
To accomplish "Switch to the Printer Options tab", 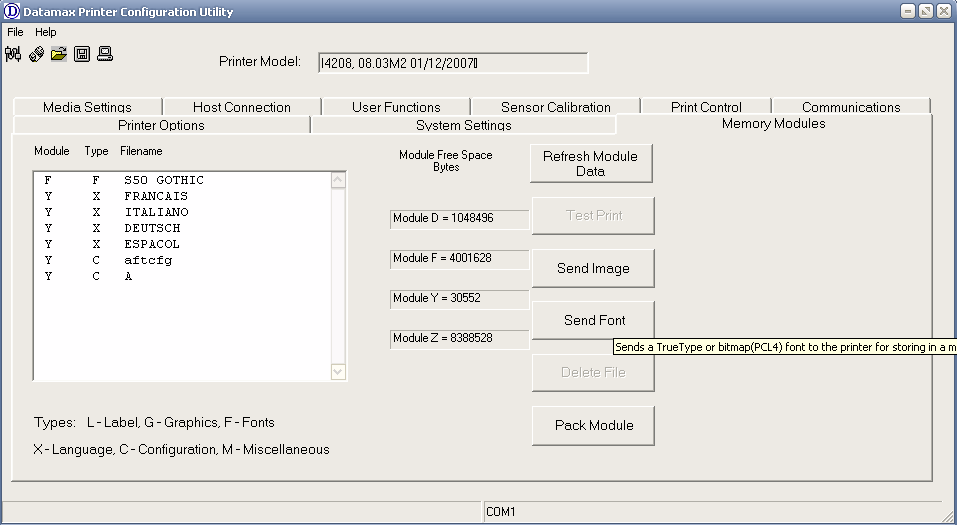I will [x=161, y=125].
